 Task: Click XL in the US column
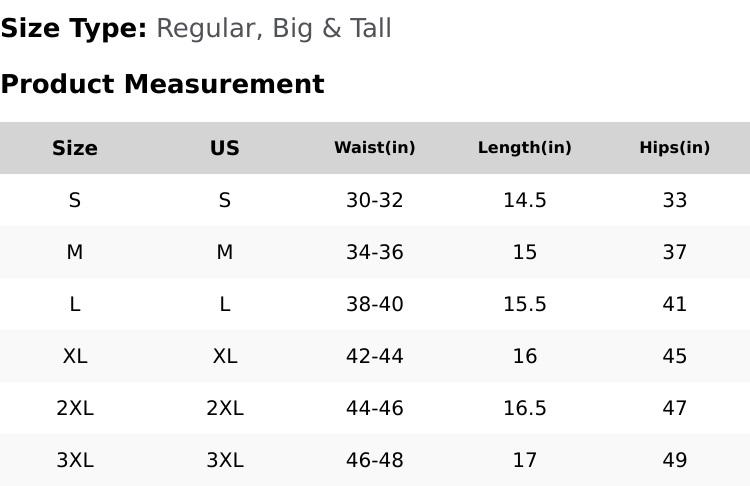[x=225, y=356]
